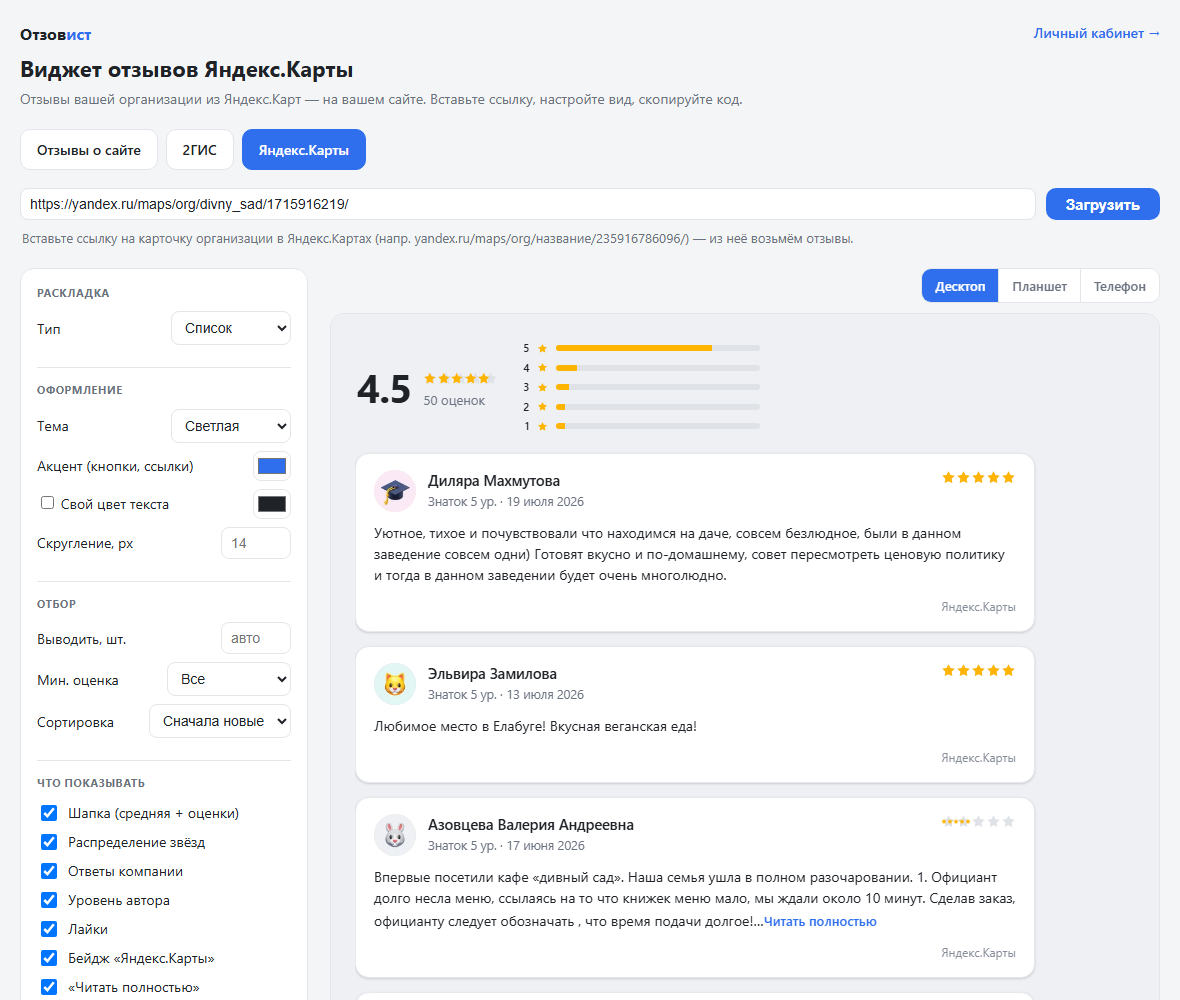The image size is (1180, 1000).
Task: Select the Десктоп preview mode
Action: [x=960, y=286]
